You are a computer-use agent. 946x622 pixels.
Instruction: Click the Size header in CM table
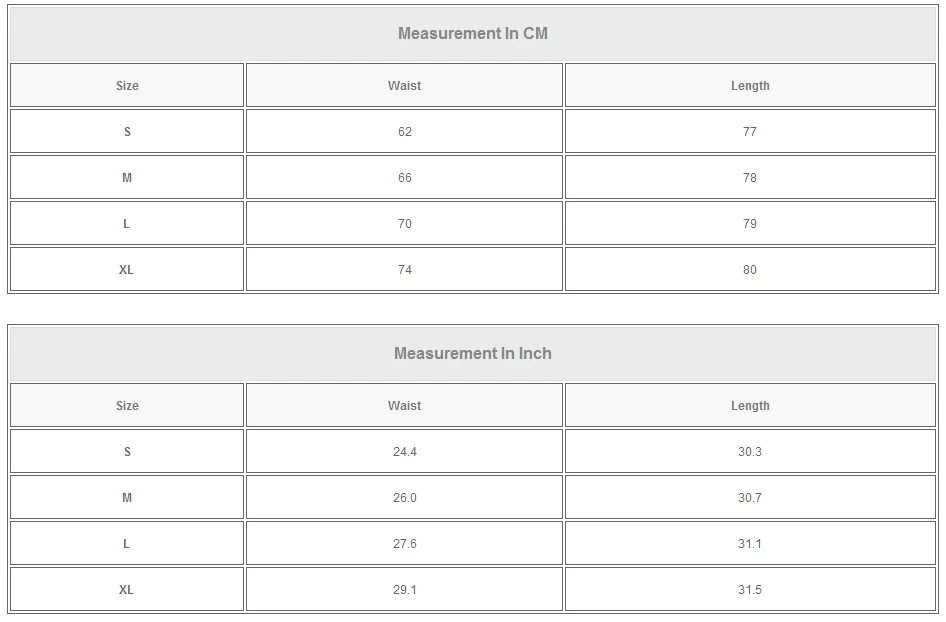tap(127, 86)
